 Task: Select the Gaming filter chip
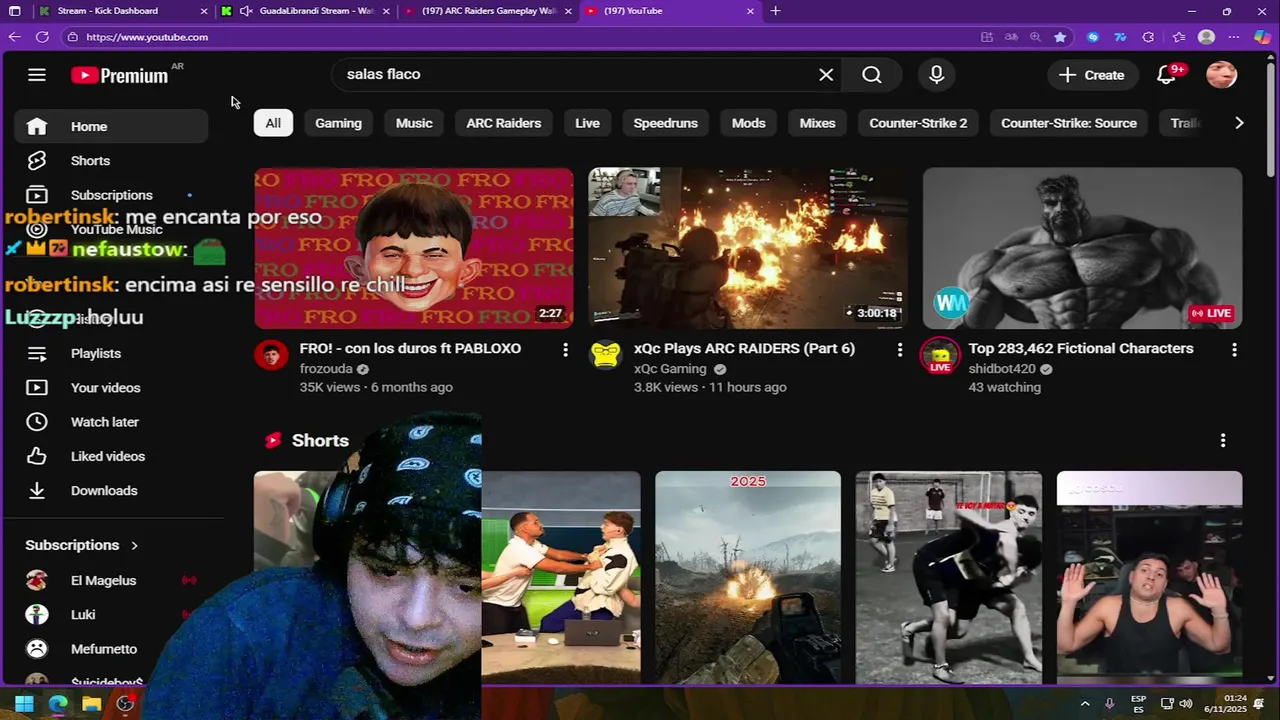click(x=338, y=123)
